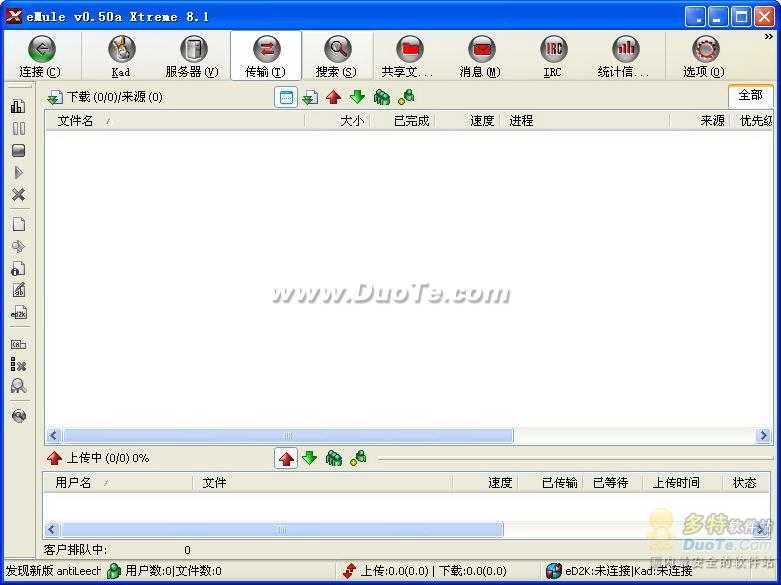Screen dimensions: 781x585
Task: Sort uploads by 已传输 column
Action: [550, 483]
